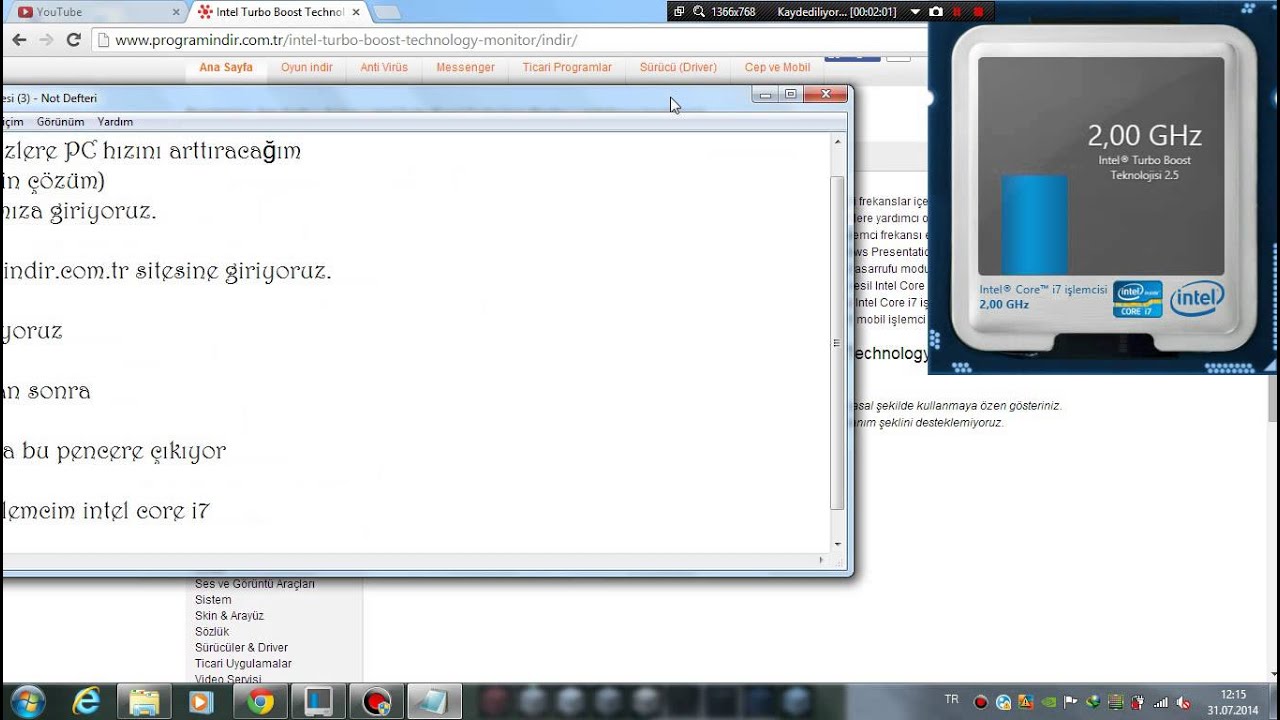Close the YouTube tab
This screenshot has width=1280, height=720.
(176, 12)
